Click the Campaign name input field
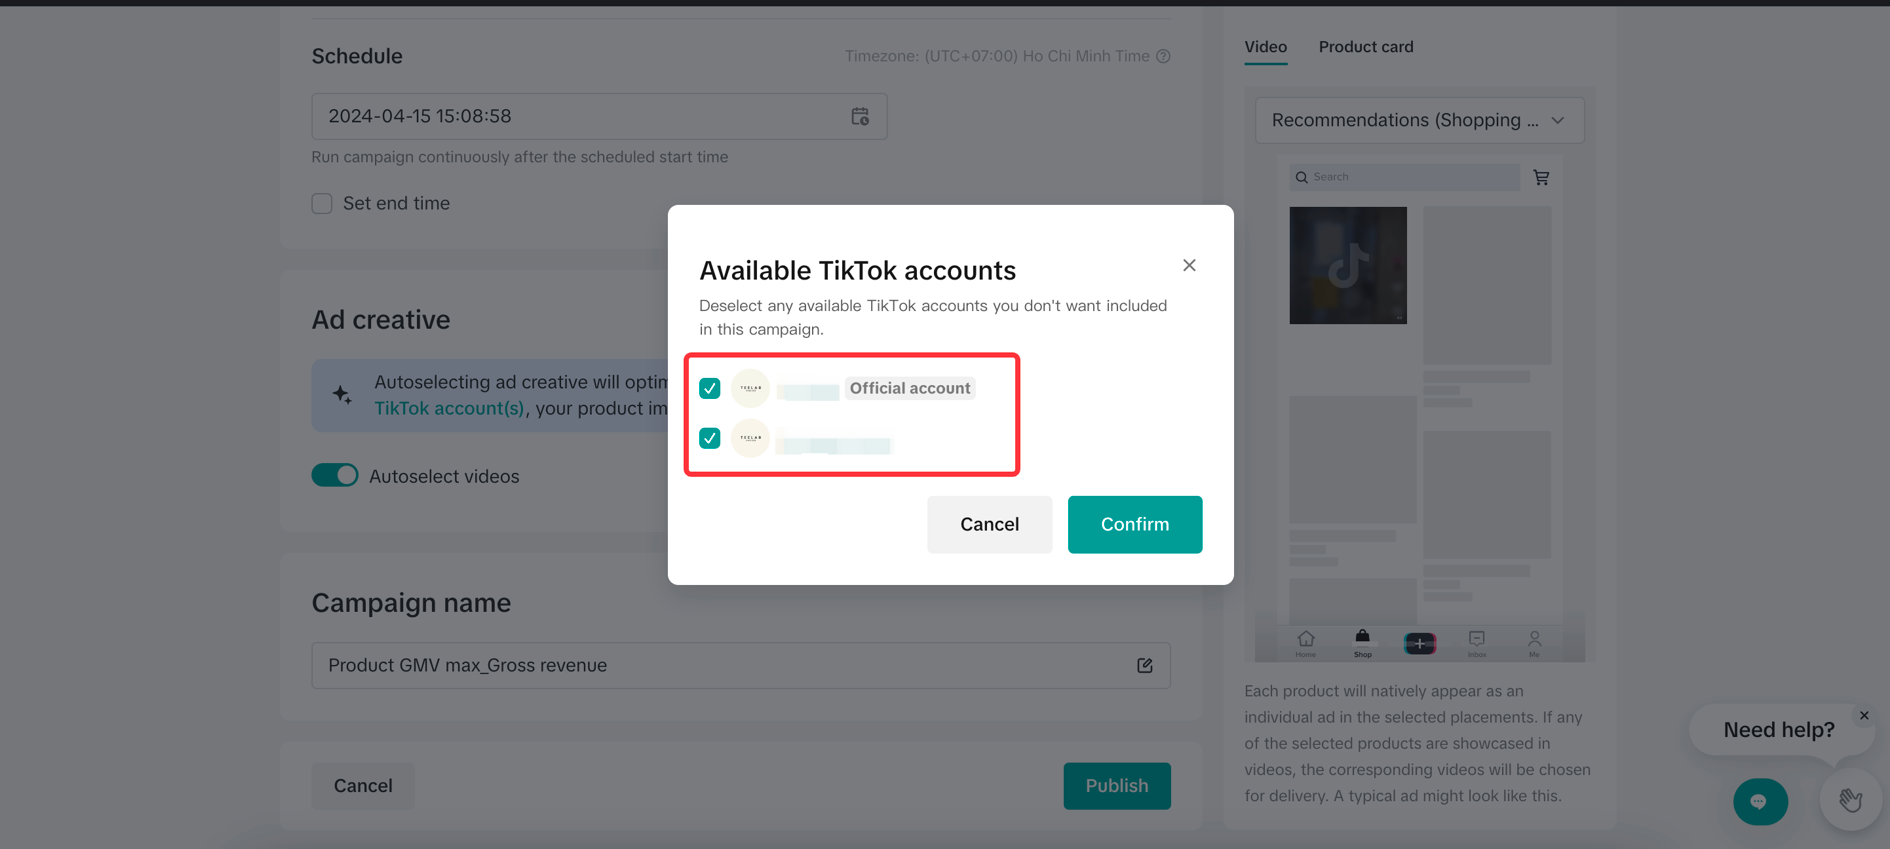This screenshot has height=849, width=1890. 720,666
